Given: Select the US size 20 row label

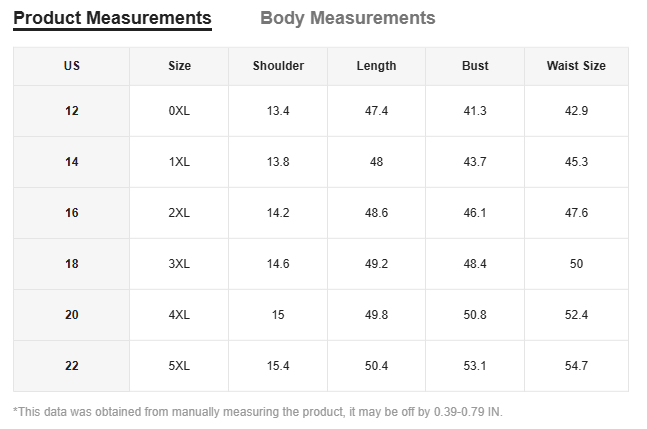Looking at the screenshot, I should 72,315.
